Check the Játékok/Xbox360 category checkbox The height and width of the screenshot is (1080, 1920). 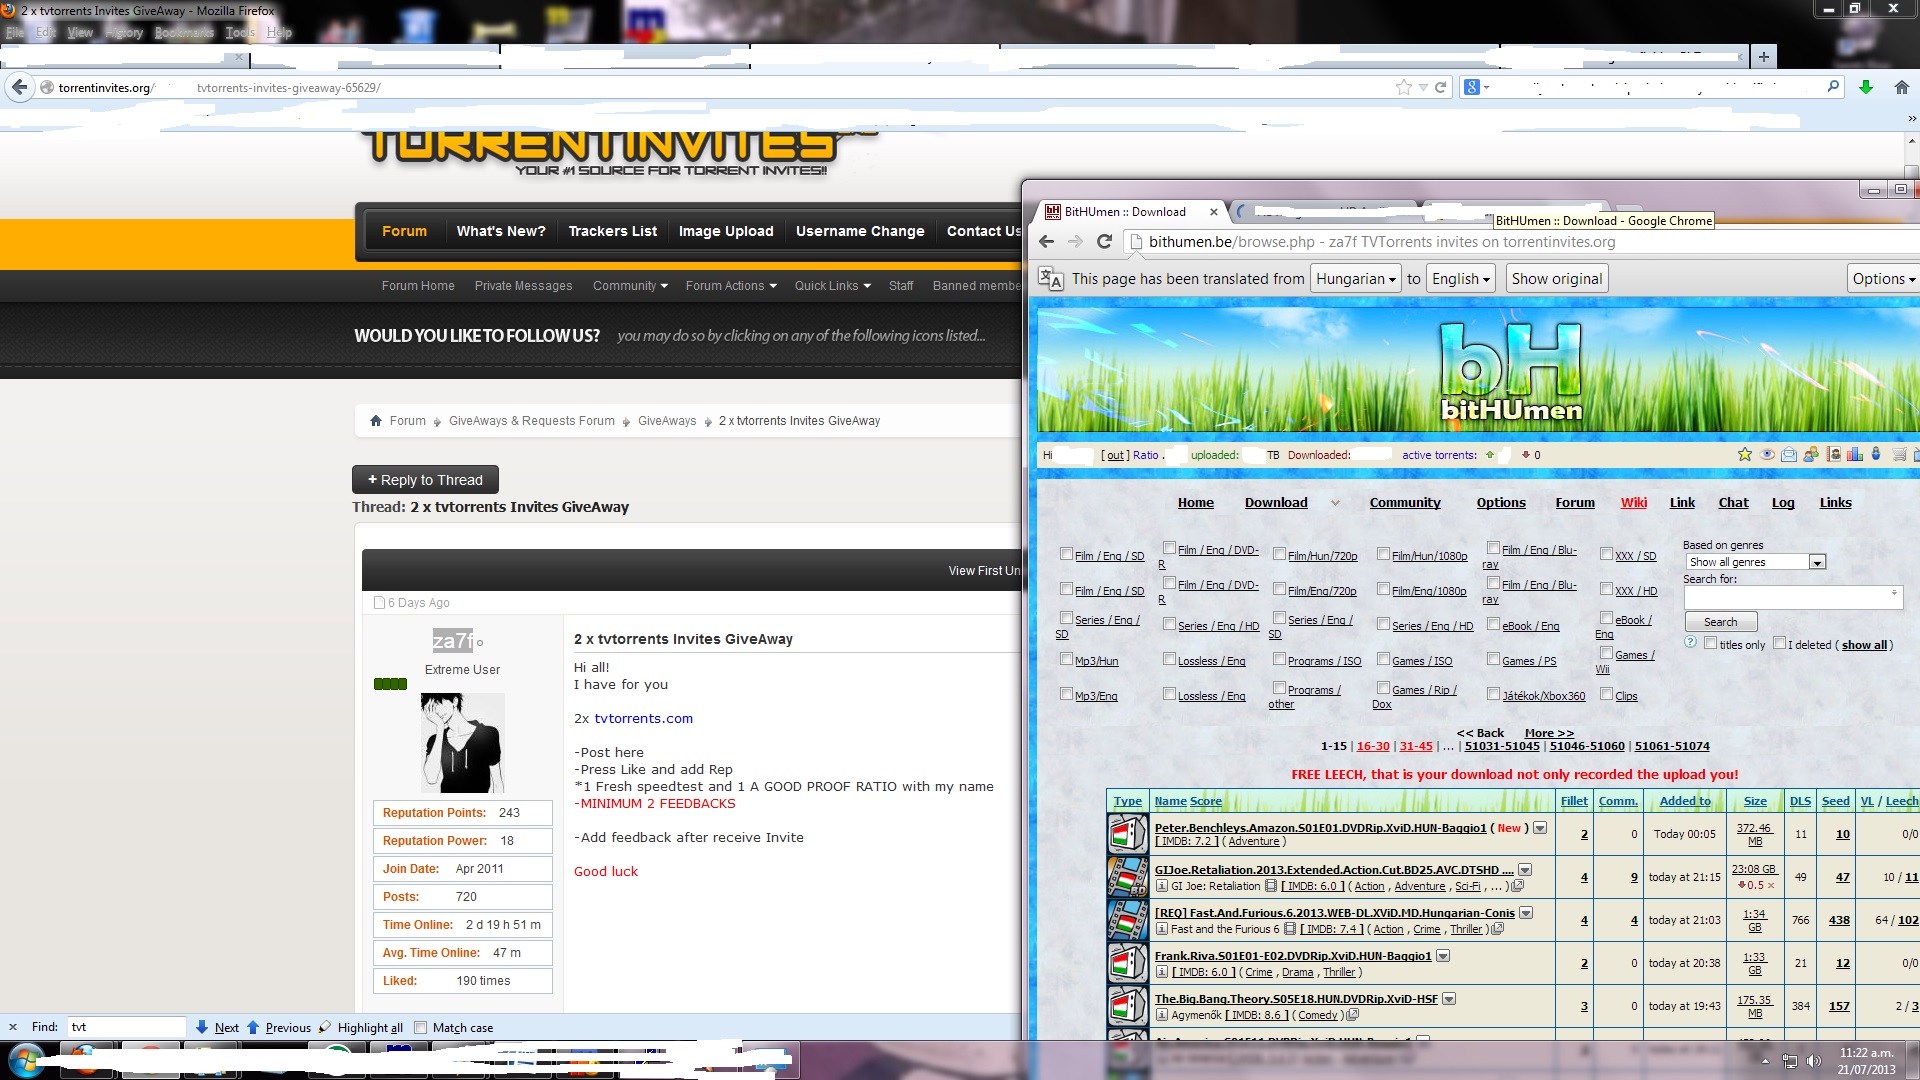click(1493, 693)
